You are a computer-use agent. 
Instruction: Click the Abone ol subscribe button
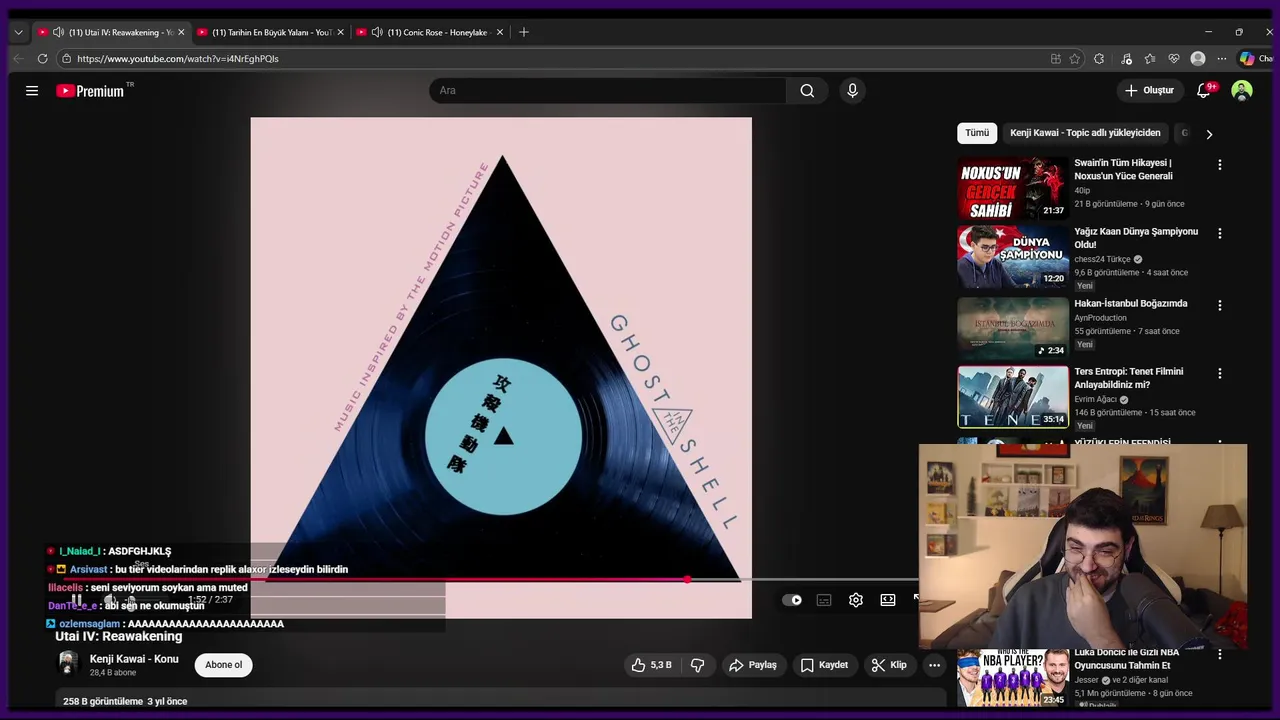click(224, 665)
